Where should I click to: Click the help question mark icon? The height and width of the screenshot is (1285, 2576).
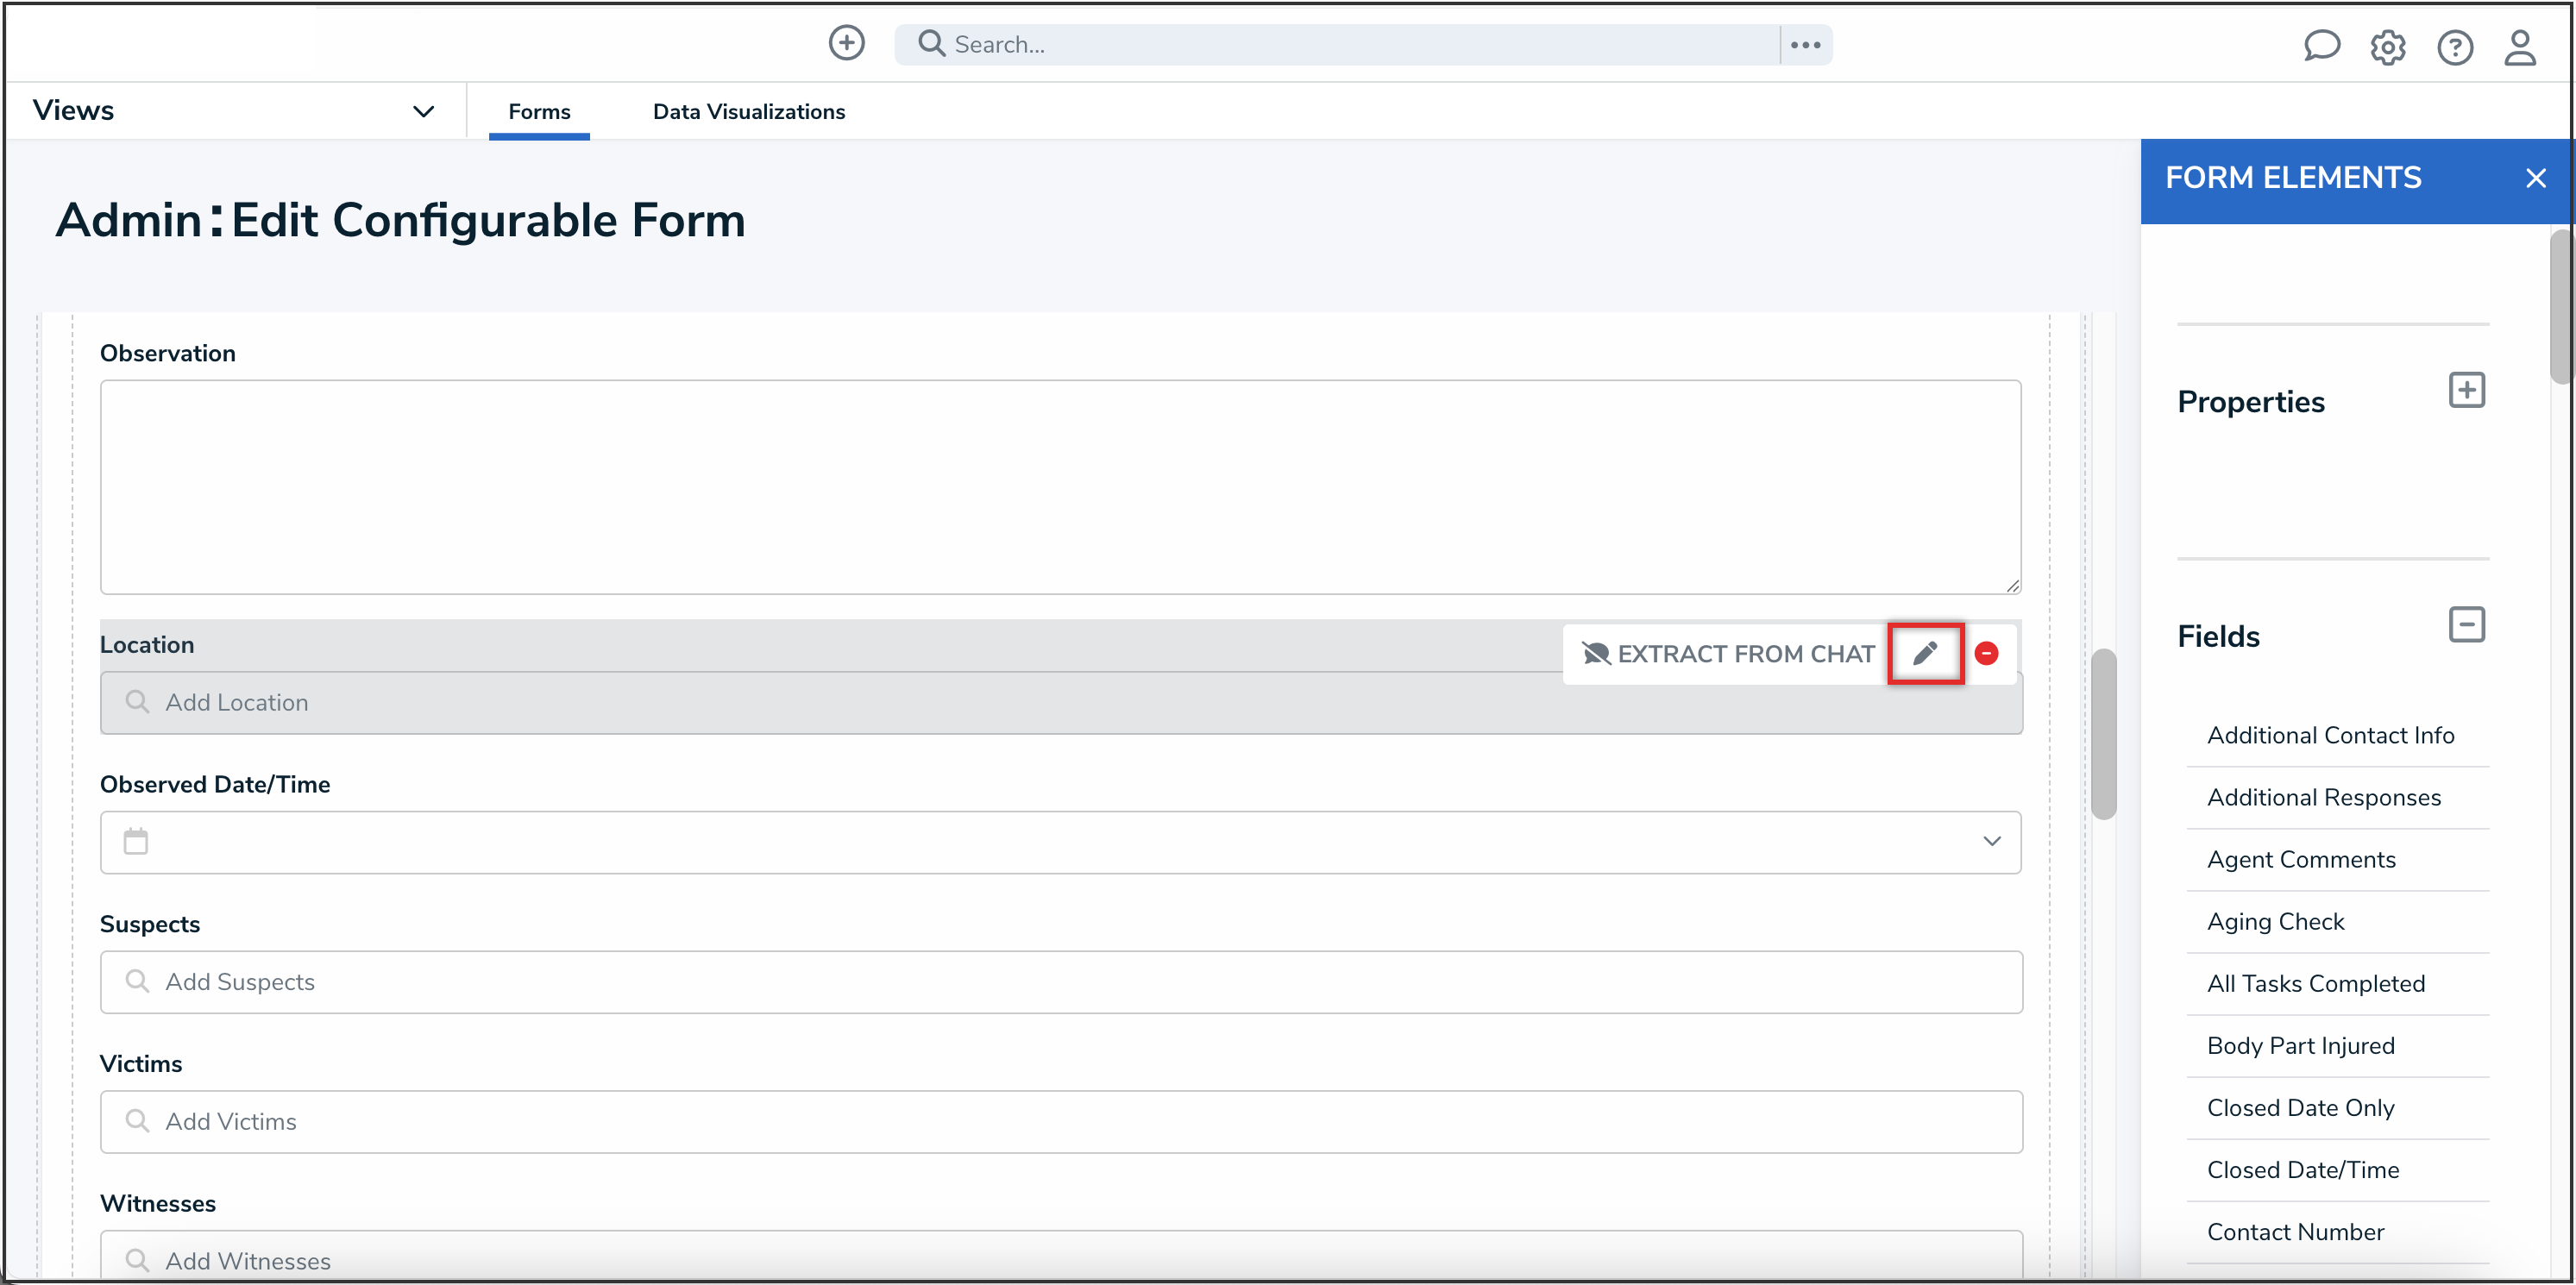2454,47
